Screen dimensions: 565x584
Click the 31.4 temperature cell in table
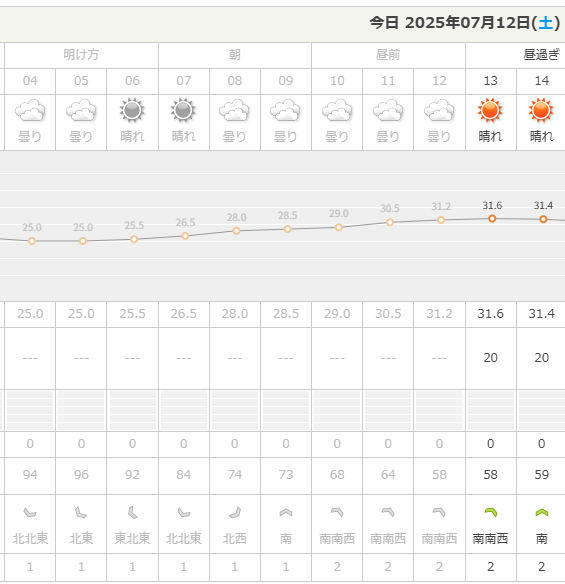[x=542, y=314]
